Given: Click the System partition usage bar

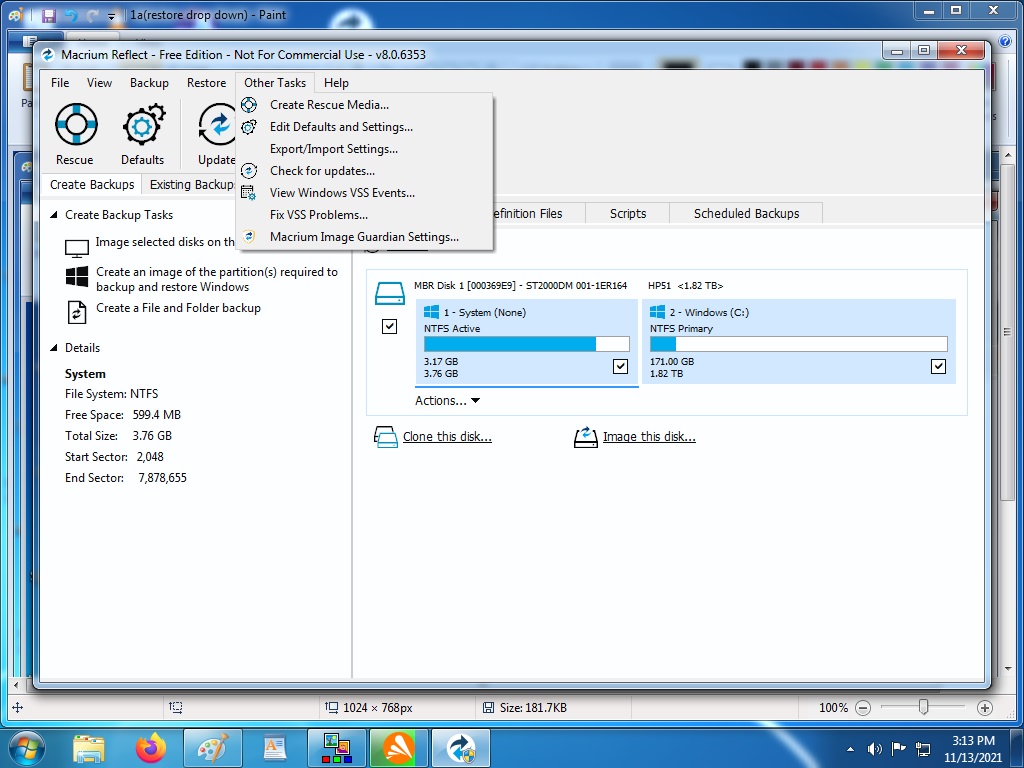Looking at the screenshot, I should coord(526,344).
